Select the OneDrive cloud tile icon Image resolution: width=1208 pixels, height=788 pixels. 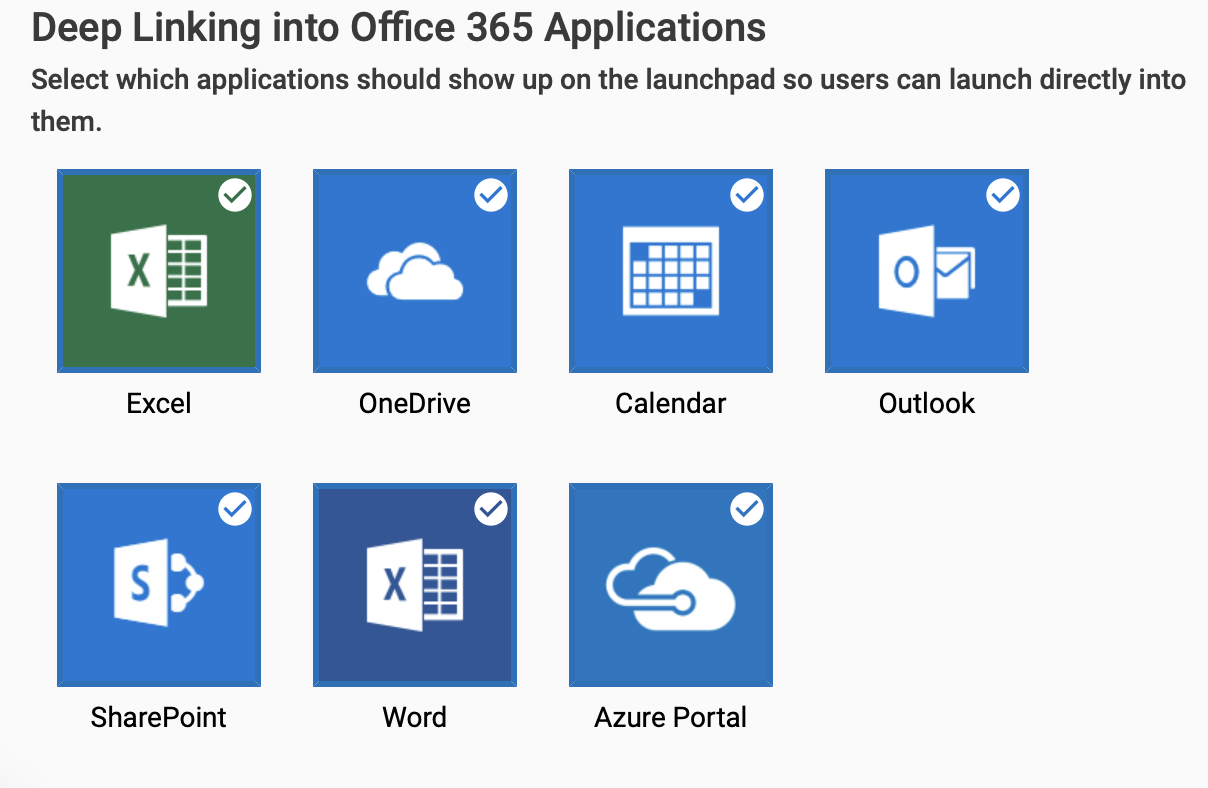[x=415, y=271]
